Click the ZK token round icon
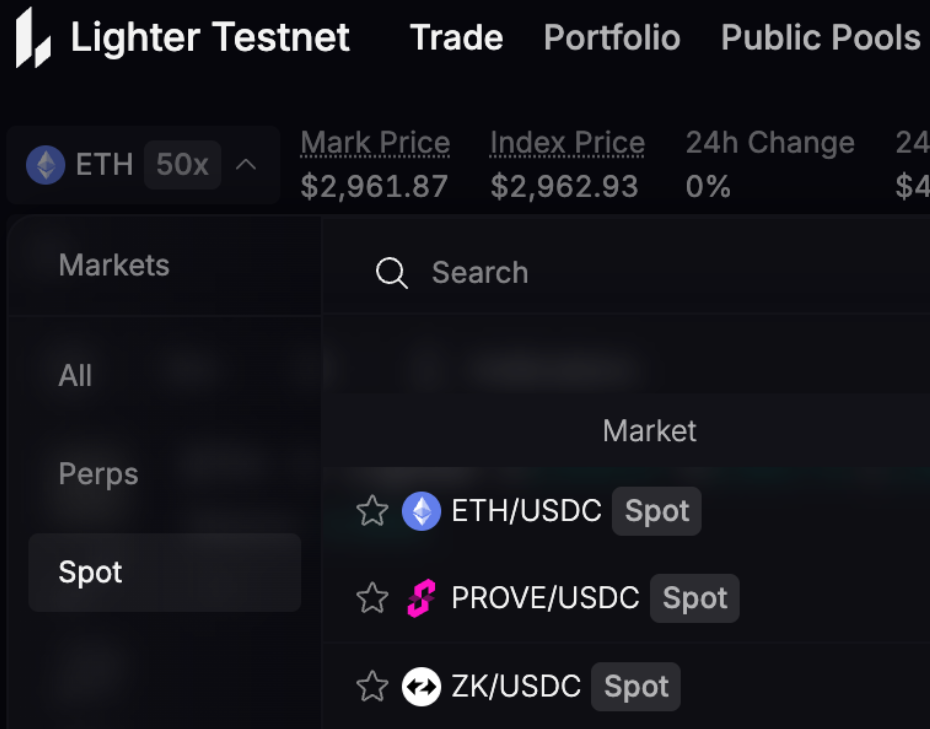The image size is (930, 729). click(421, 687)
